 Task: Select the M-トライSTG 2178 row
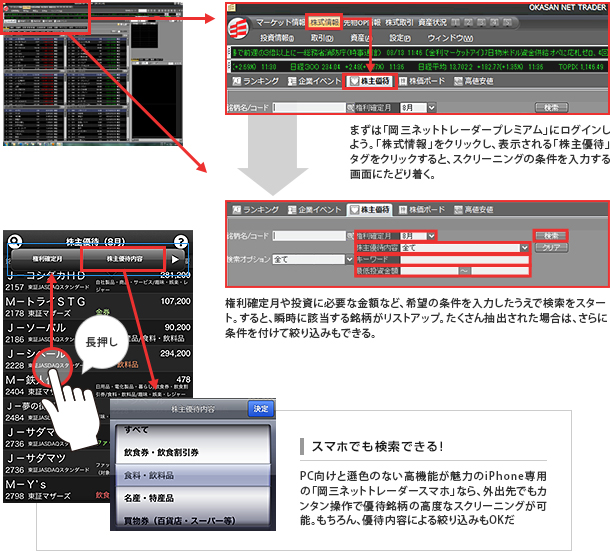coord(98,307)
